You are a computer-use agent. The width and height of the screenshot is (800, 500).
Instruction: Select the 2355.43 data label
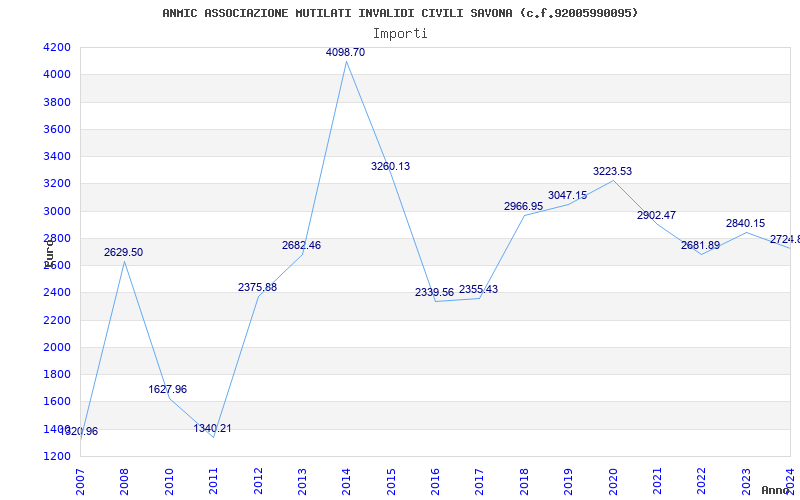(479, 289)
